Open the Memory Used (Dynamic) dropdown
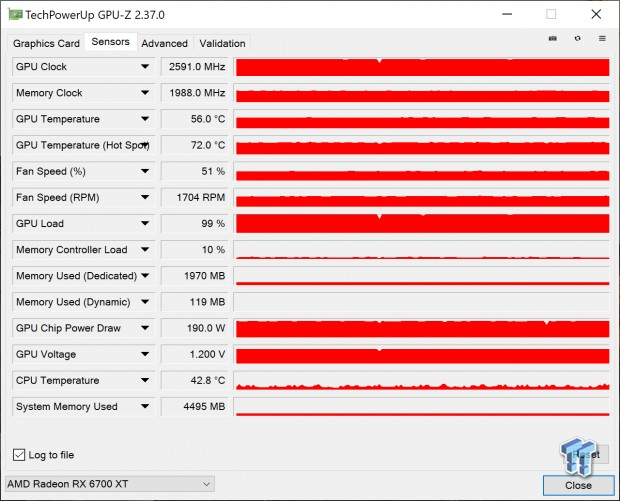 [x=145, y=302]
